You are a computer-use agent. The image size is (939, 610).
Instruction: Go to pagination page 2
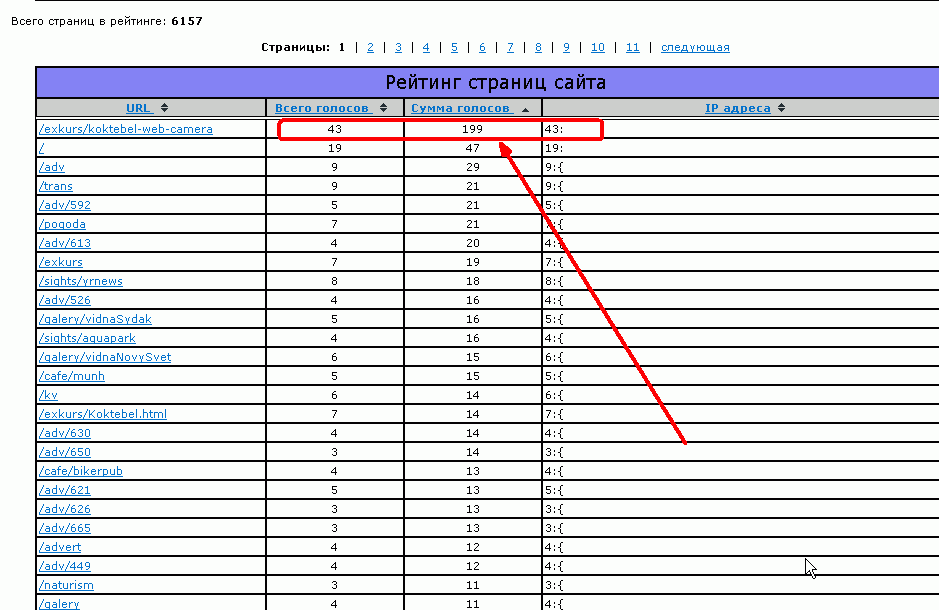pyautogui.click(x=370, y=47)
